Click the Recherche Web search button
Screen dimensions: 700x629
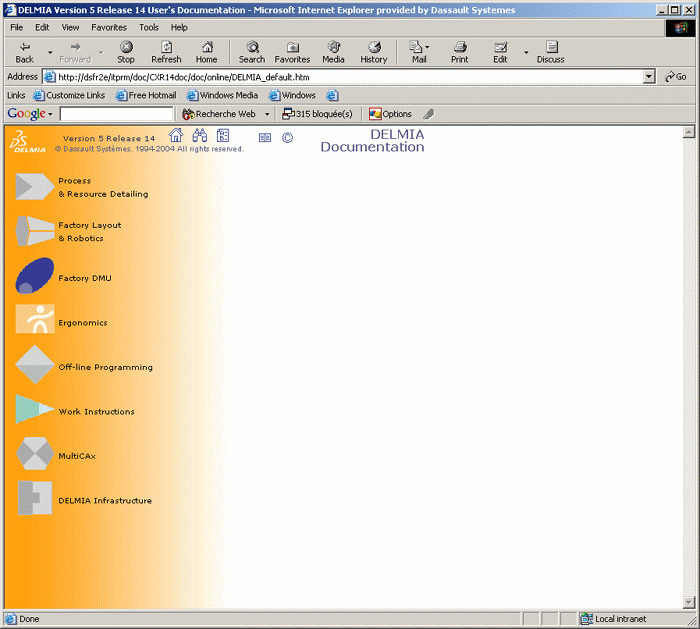point(219,114)
